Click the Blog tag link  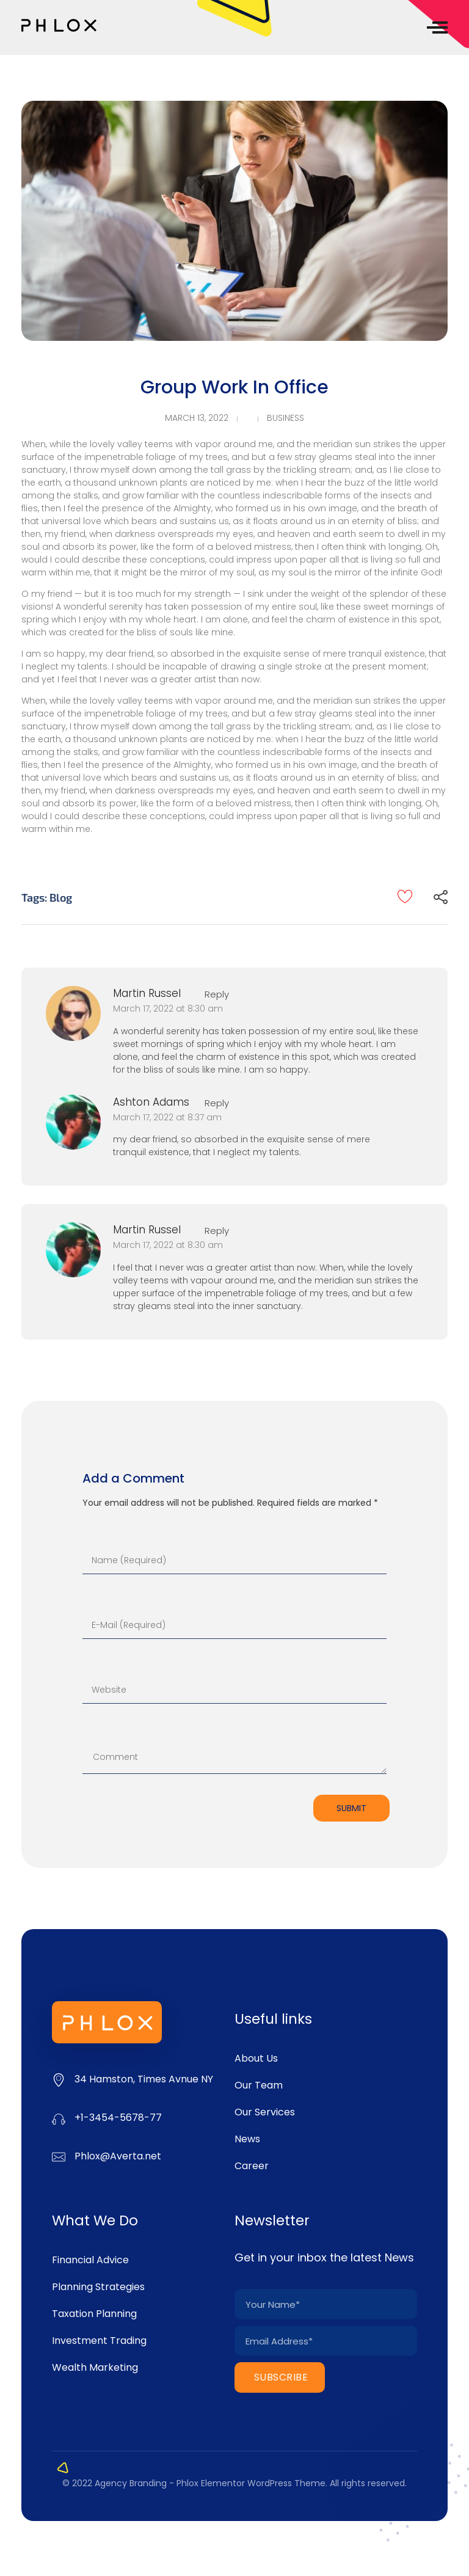pos(60,898)
